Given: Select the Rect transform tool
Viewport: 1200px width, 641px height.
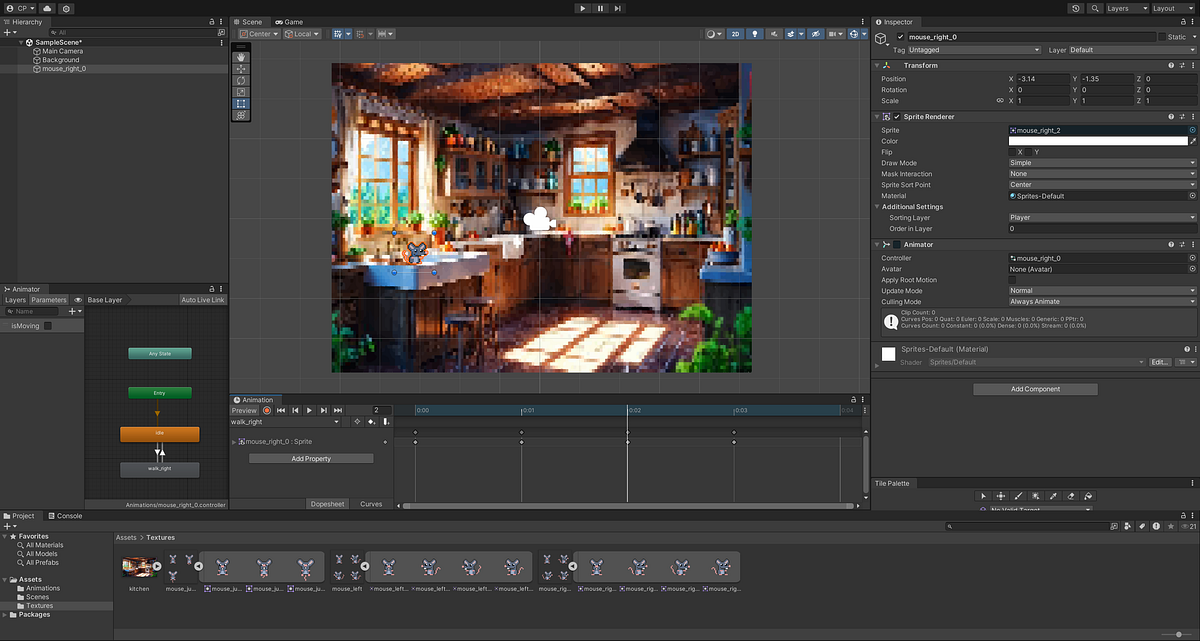Looking at the screenshot, I should pyautogui.click(x=240, y=103).
